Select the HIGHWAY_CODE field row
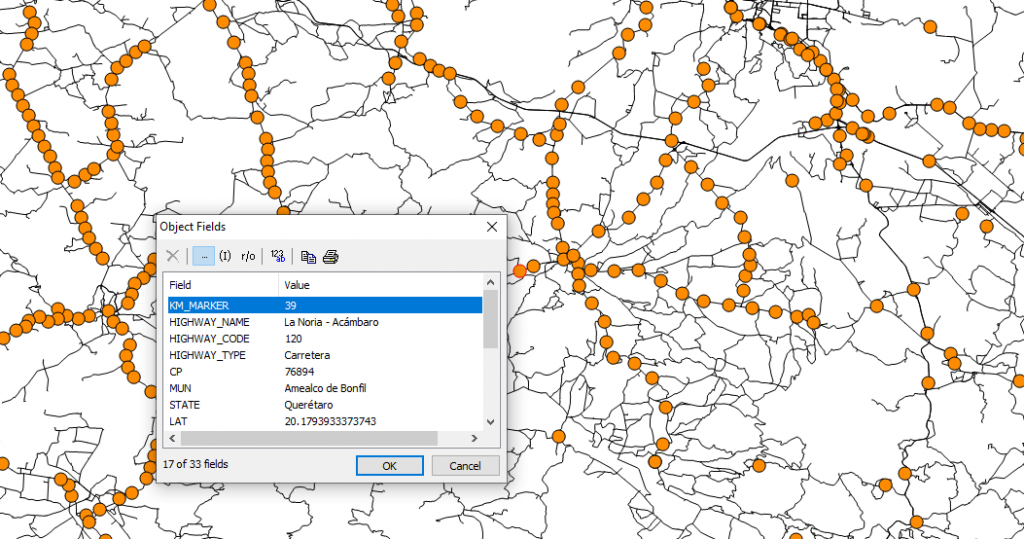This screenshot has height=539, width=1024. 325,338
